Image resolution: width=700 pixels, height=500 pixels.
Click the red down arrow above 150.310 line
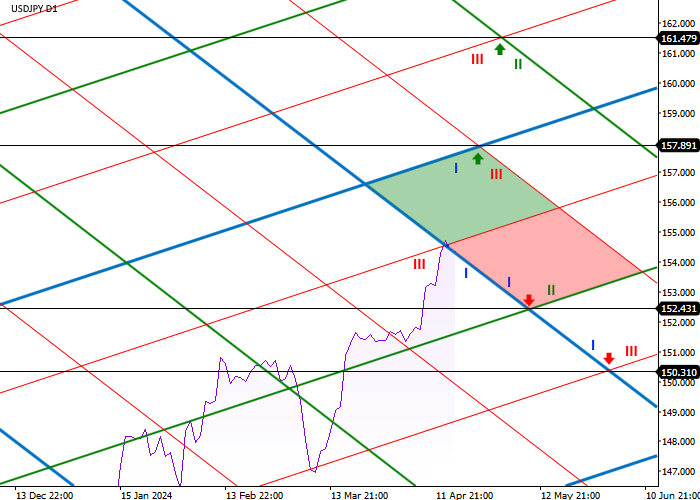point(608,358)
